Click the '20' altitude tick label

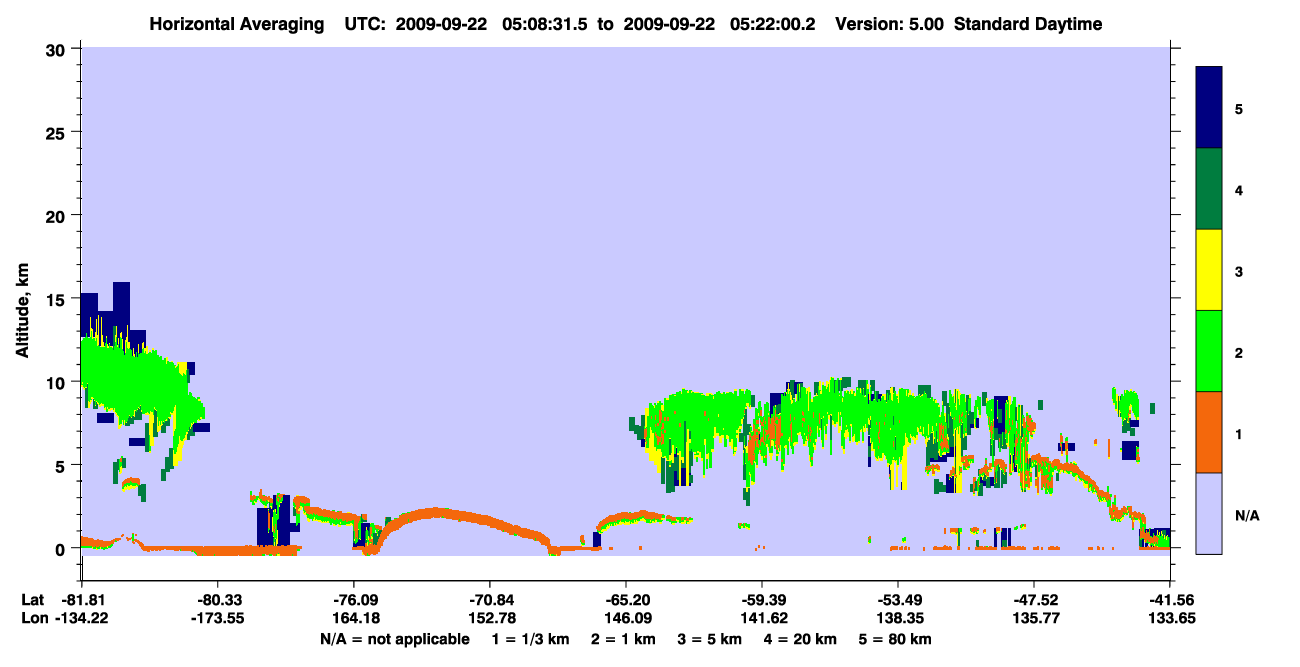tap(57, 215)
